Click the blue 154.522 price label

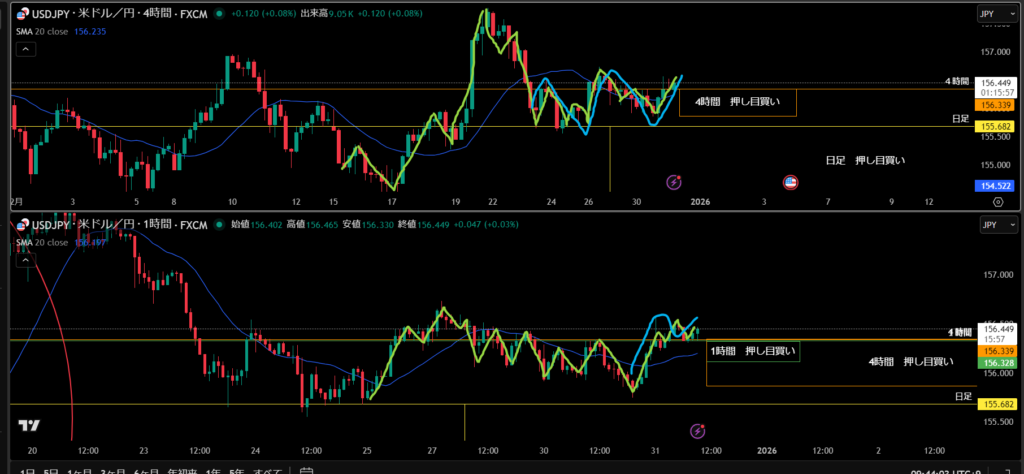click(x=994, y=186)
